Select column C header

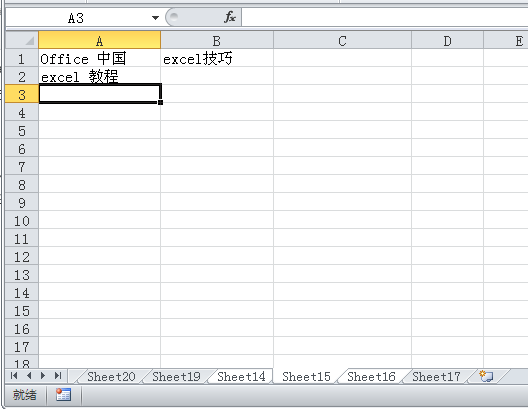click(x=342, y=40)
